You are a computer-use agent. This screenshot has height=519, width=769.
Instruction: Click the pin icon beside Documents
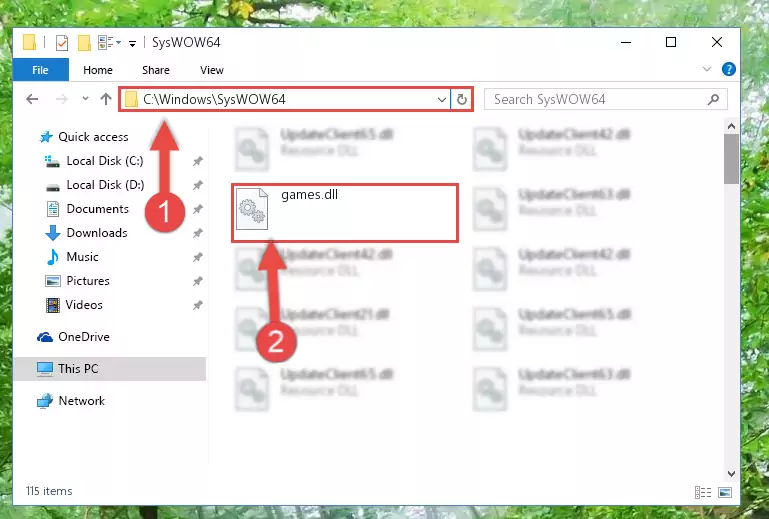point(198,209)
